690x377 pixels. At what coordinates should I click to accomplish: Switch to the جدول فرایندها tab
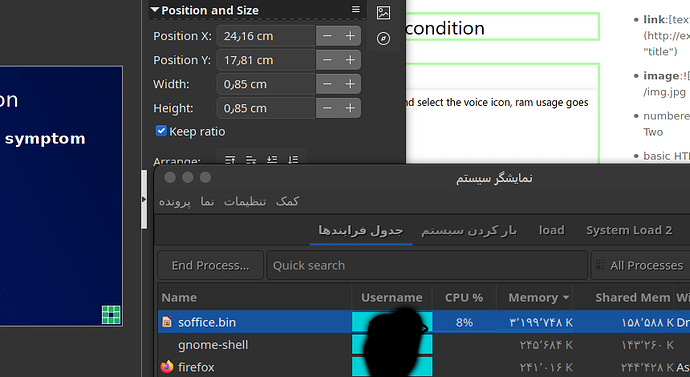pos(361,231)
